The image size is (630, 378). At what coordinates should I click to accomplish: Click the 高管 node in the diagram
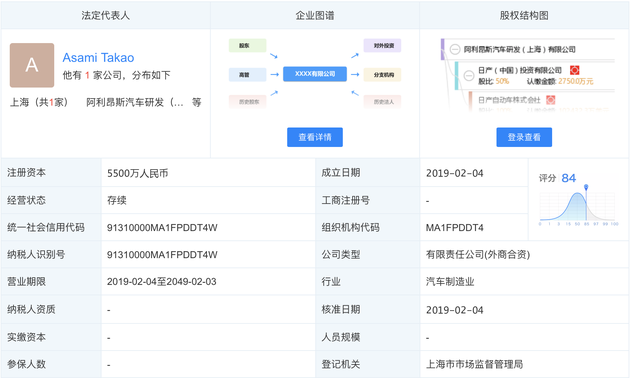point(248,75)
